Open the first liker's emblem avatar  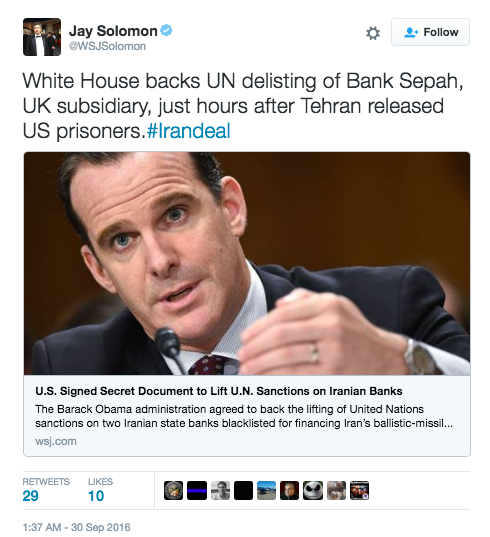coord(173,490)
